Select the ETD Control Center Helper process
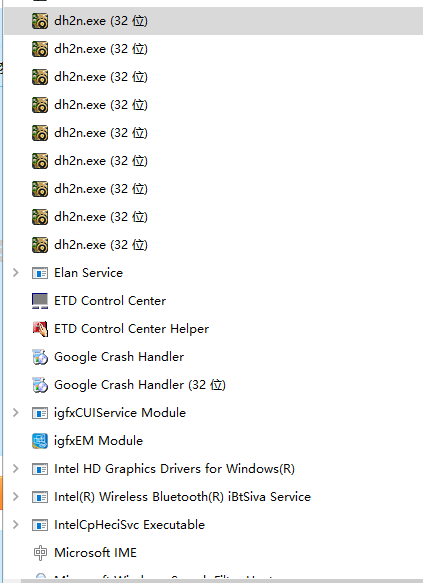This screenshot has width=423, height=583. click(x=213, y=329)
